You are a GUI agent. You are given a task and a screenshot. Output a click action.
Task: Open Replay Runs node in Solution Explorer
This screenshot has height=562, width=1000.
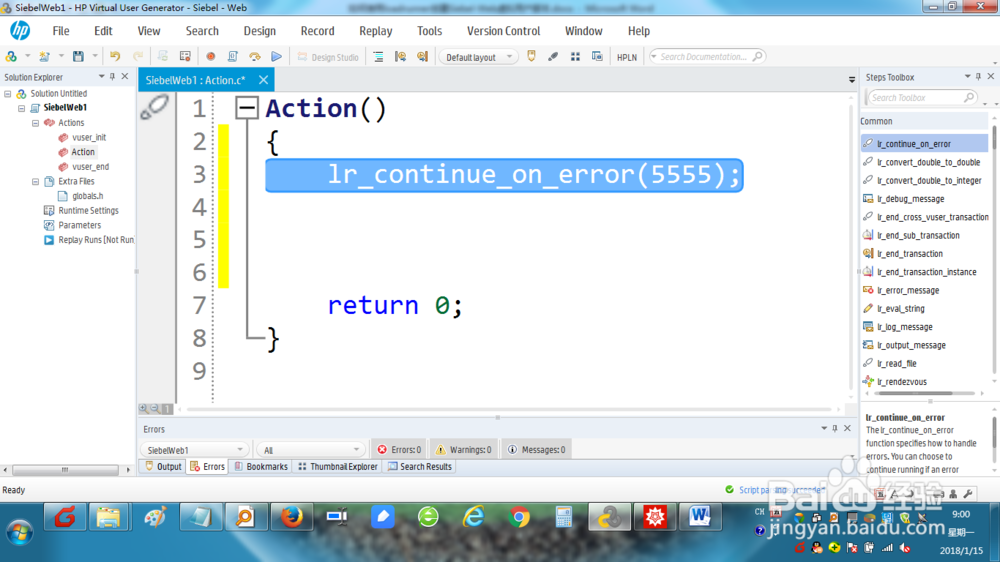click(96, 240)
